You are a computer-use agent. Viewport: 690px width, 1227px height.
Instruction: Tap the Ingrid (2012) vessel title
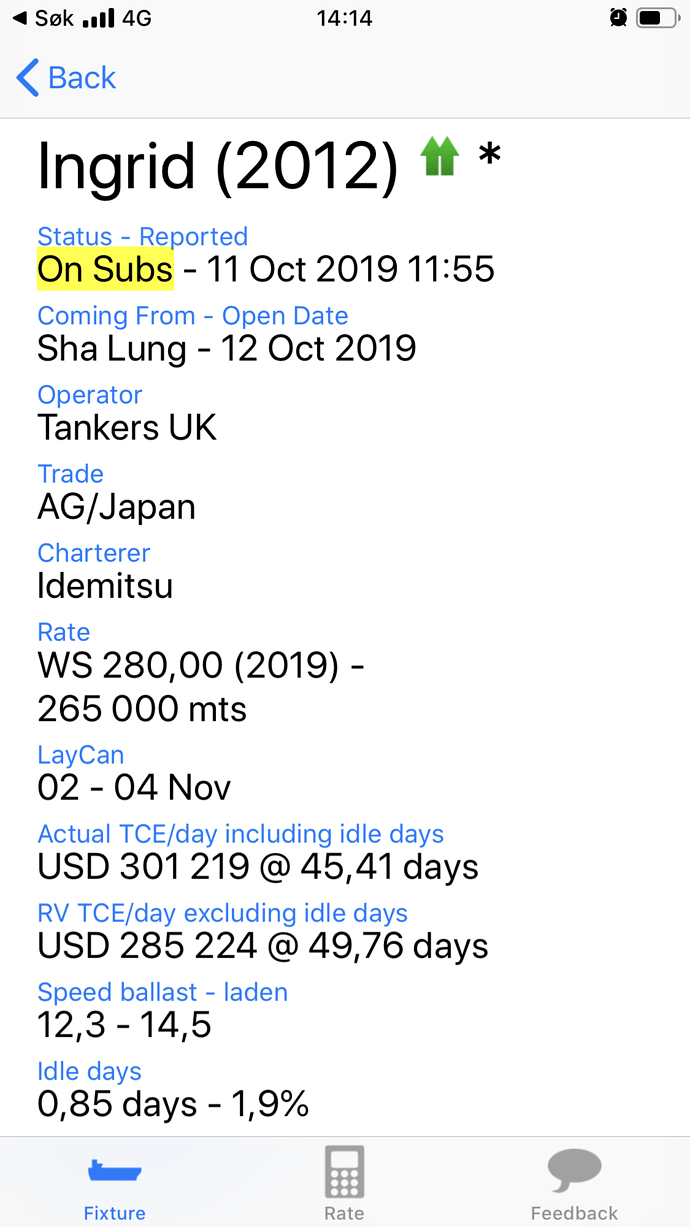point(218,165)
